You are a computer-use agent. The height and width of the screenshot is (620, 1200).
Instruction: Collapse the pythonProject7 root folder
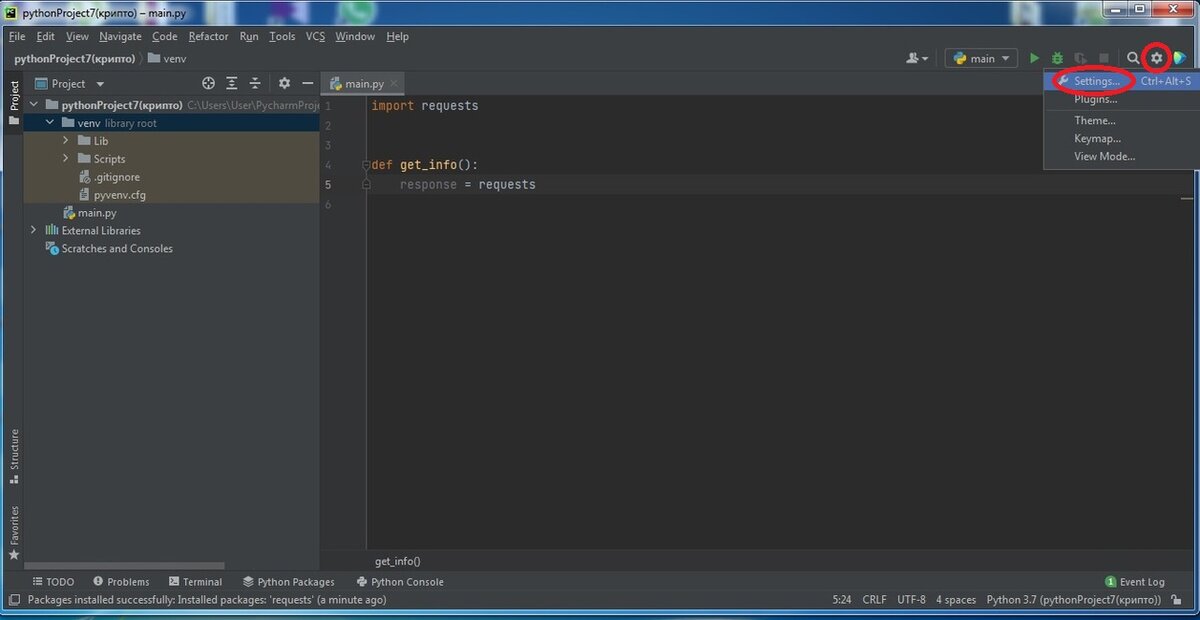point(34,105)
